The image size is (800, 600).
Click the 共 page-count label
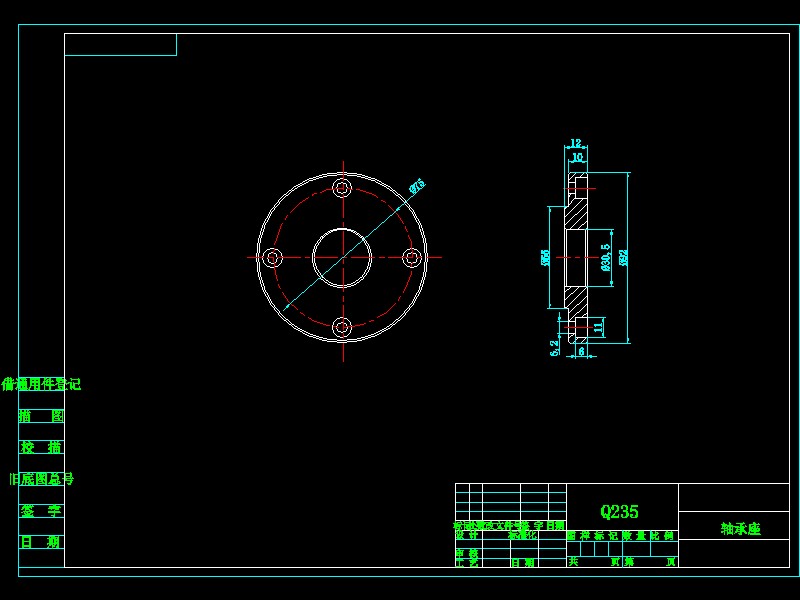point(573,561)
